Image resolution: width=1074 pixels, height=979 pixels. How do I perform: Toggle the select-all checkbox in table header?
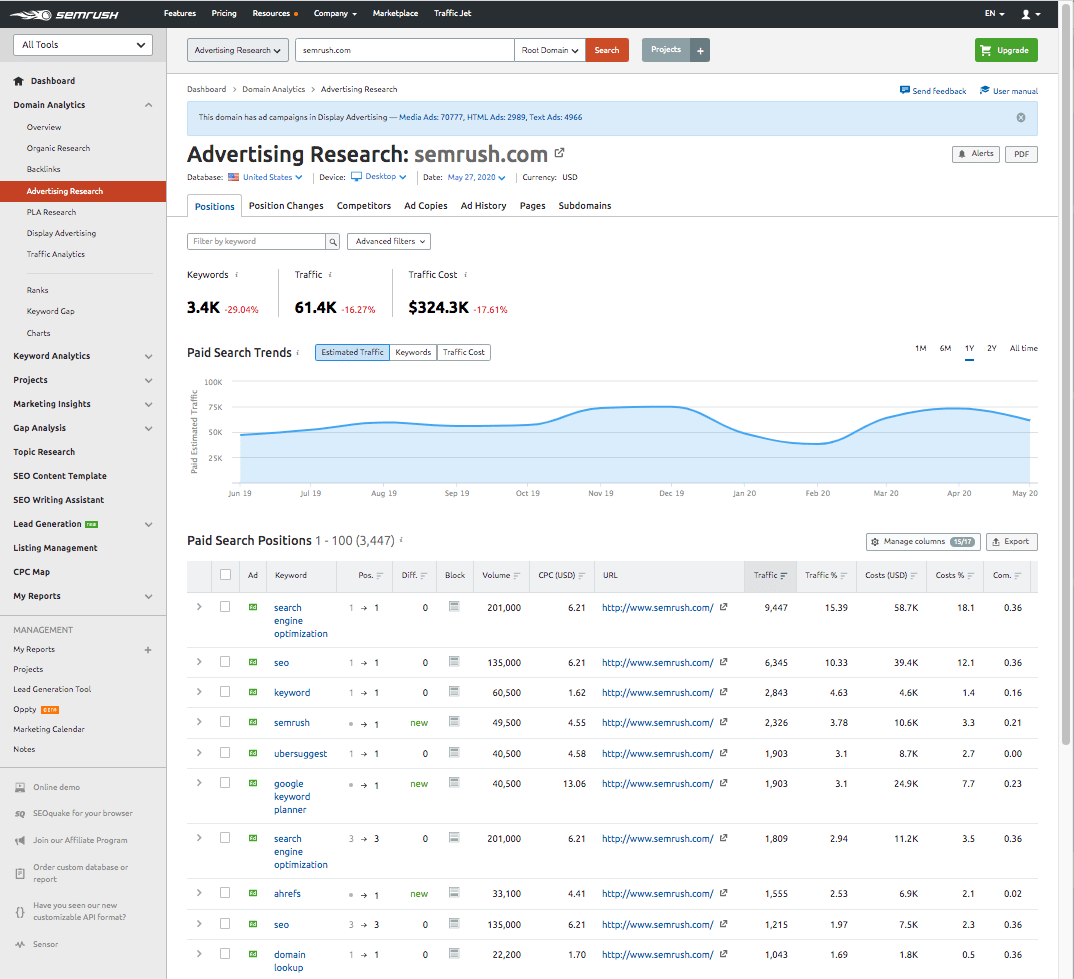point(225,575)
